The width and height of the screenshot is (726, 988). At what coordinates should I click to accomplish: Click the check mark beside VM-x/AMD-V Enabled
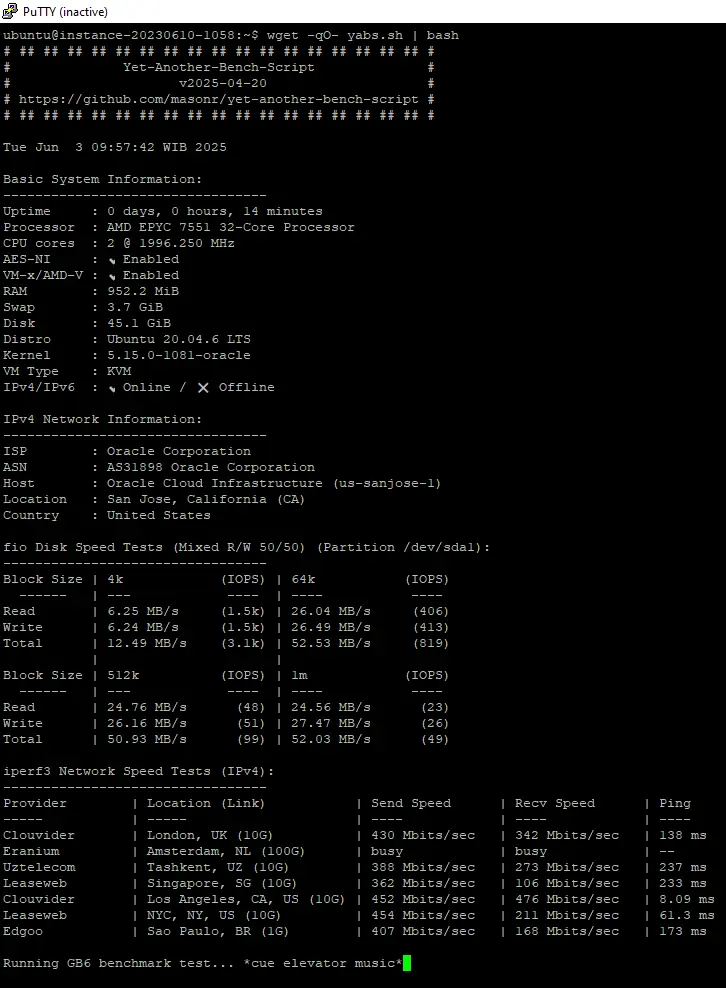(112, 276)
